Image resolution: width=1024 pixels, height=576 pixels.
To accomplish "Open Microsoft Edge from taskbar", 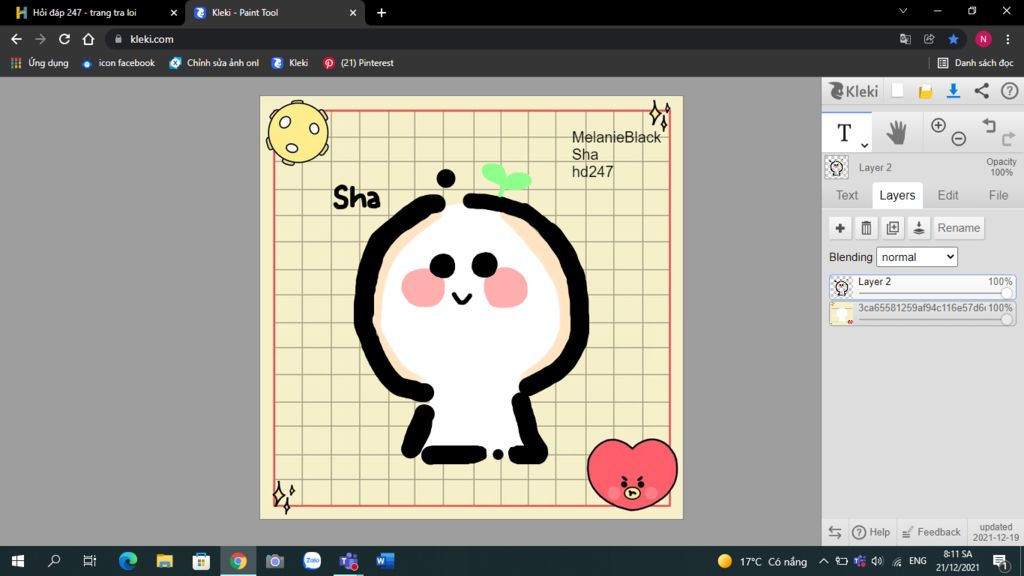I will [128, 561].
